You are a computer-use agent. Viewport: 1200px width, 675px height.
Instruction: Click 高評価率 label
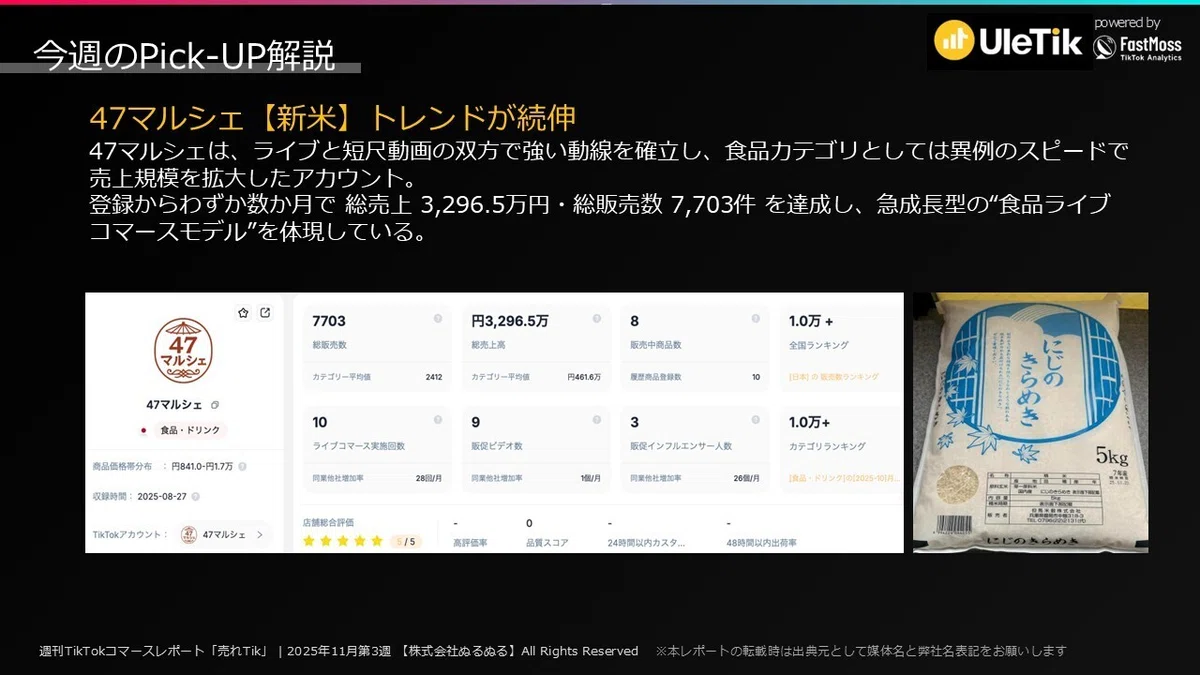point(470,543)
